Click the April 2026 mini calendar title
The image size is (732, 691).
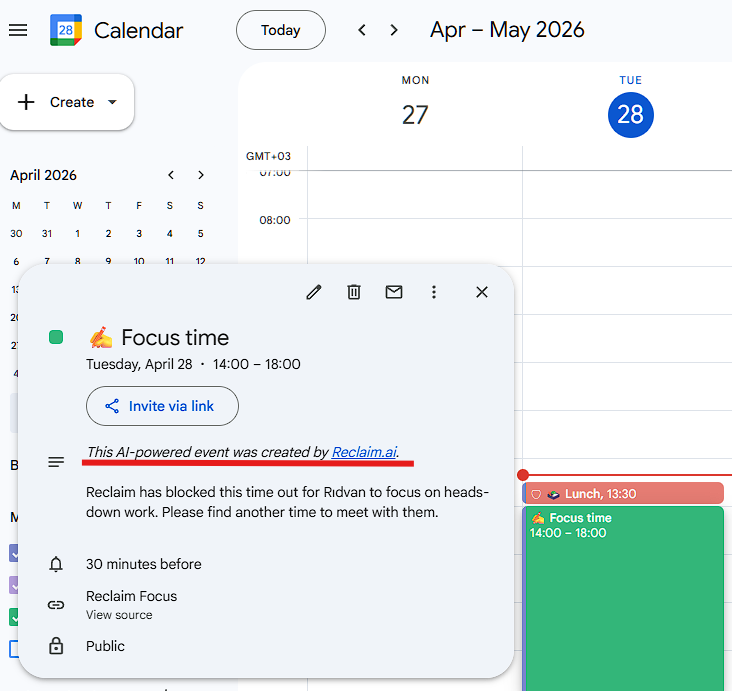click(x=43, y=175)
